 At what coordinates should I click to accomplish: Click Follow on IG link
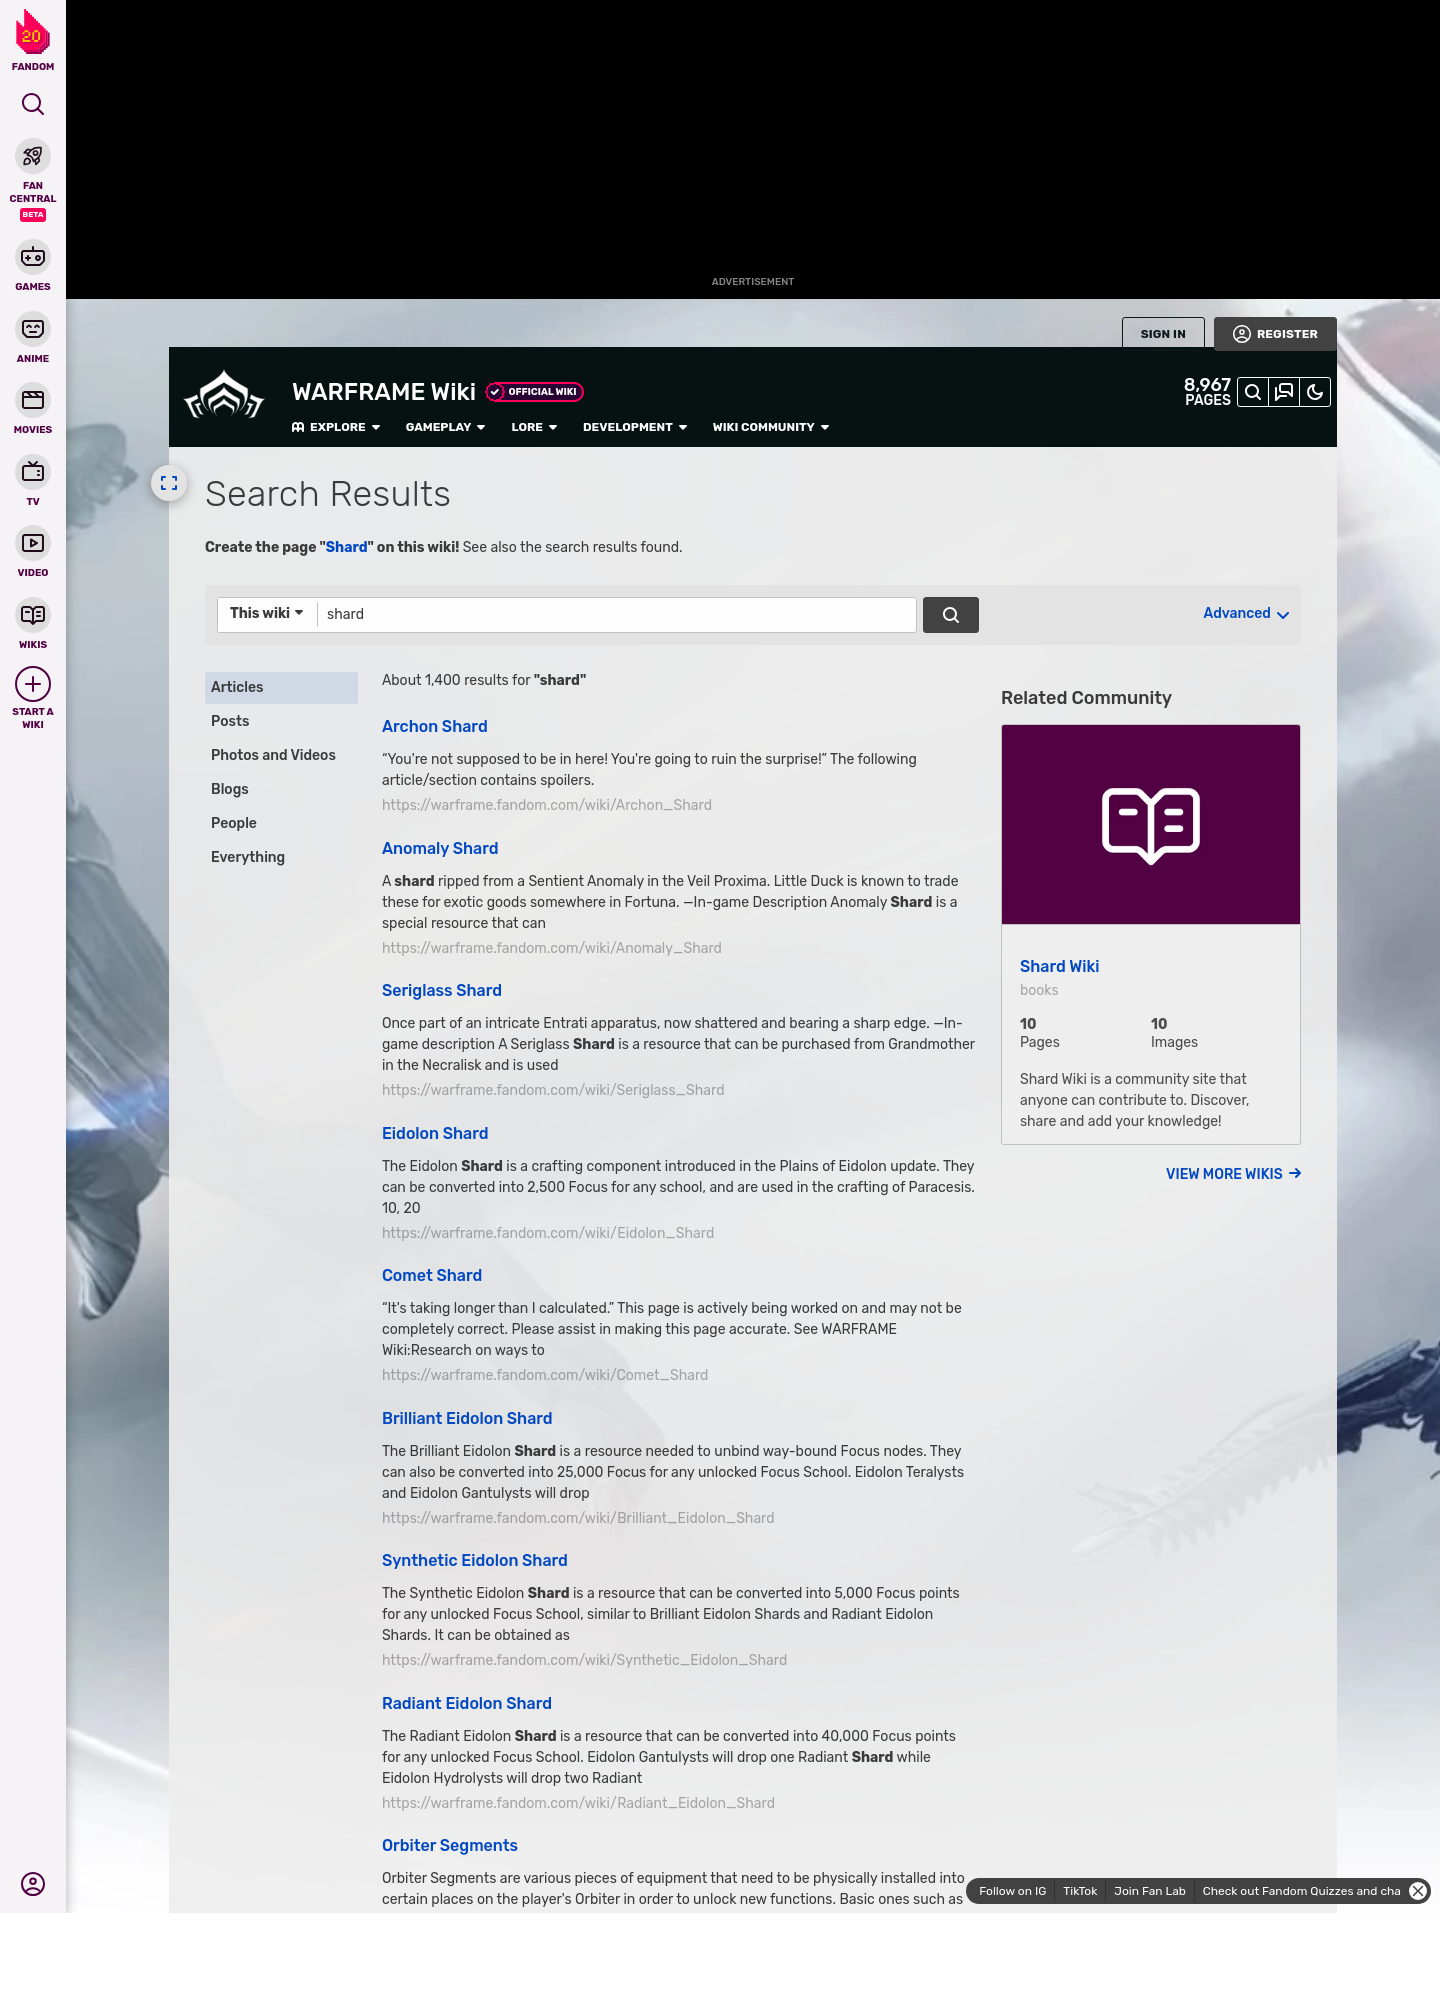point(1012,1891)
